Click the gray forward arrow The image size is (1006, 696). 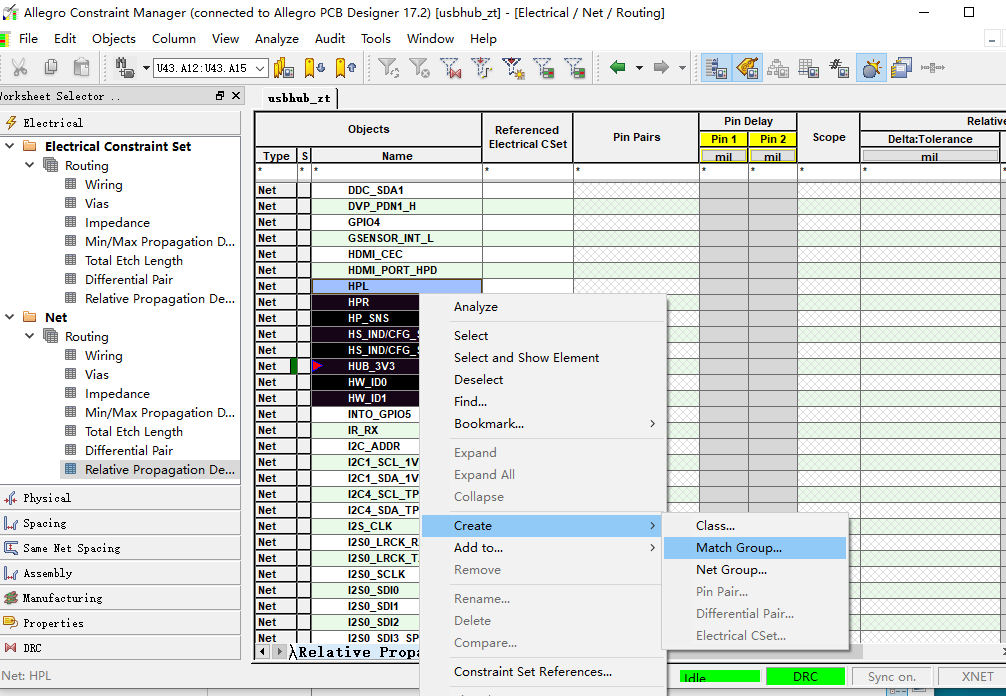(x=661, y=67)
